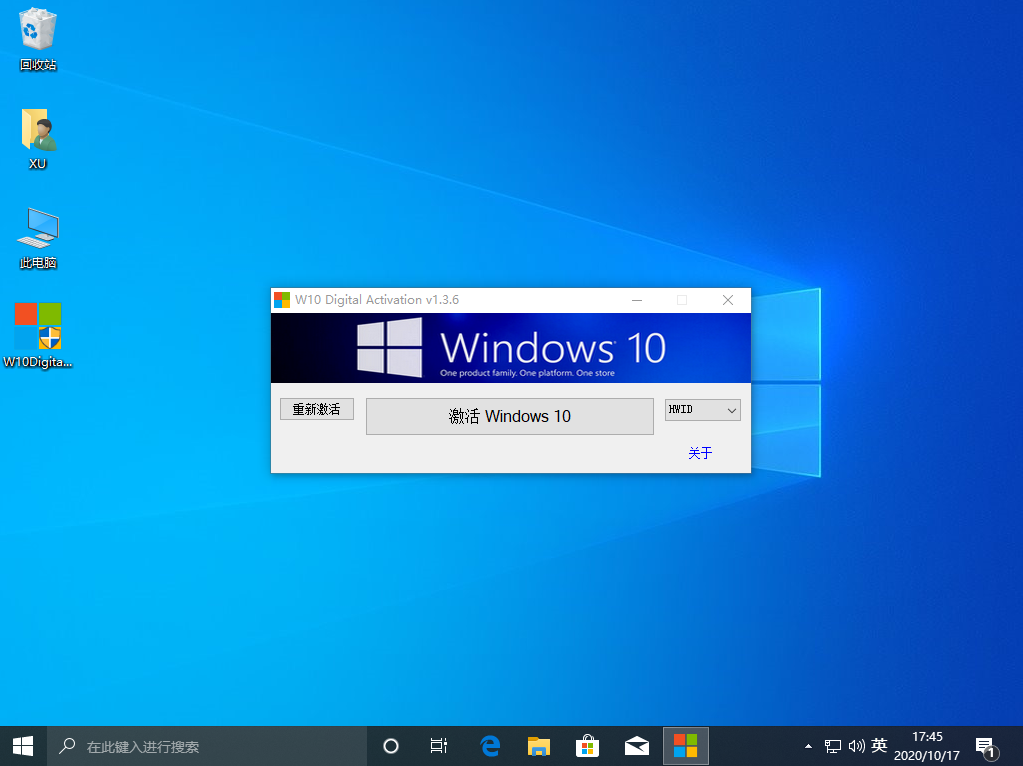Viewport: 1023px width, 766px height.
Task: Launch Microsoft Edge from the taskbar
Action: 489,745
